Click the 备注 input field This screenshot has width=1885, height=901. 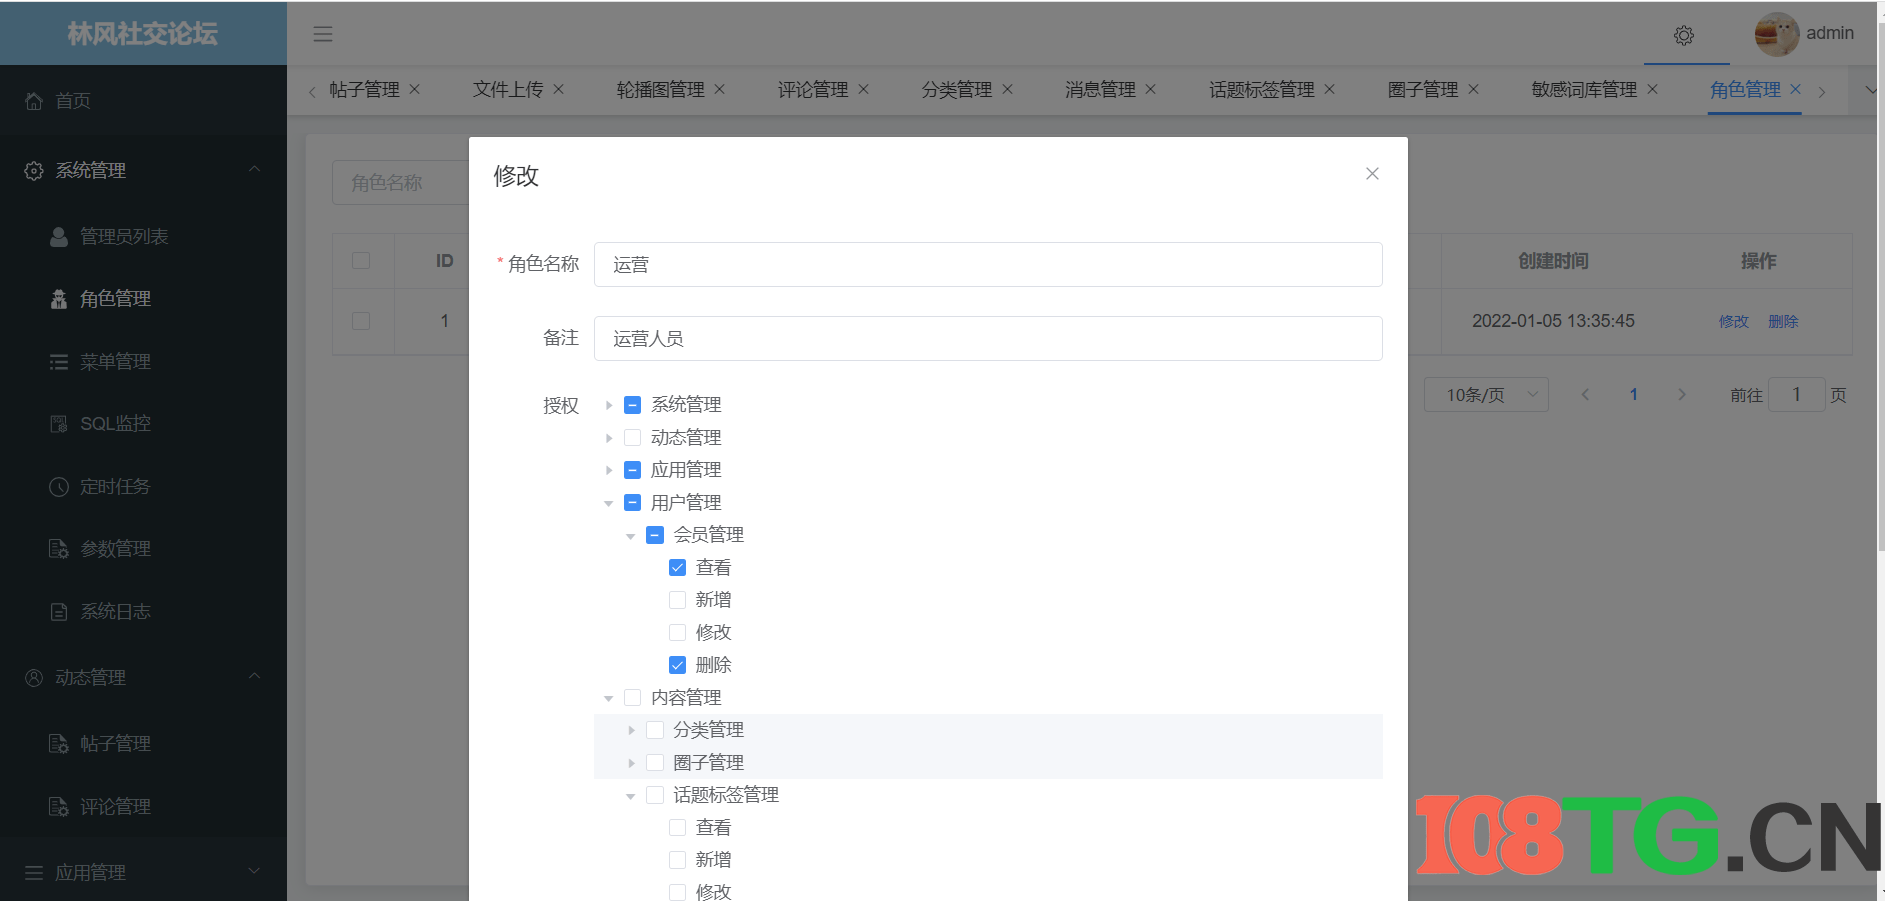pyautogui.click(x=988, y=338)
